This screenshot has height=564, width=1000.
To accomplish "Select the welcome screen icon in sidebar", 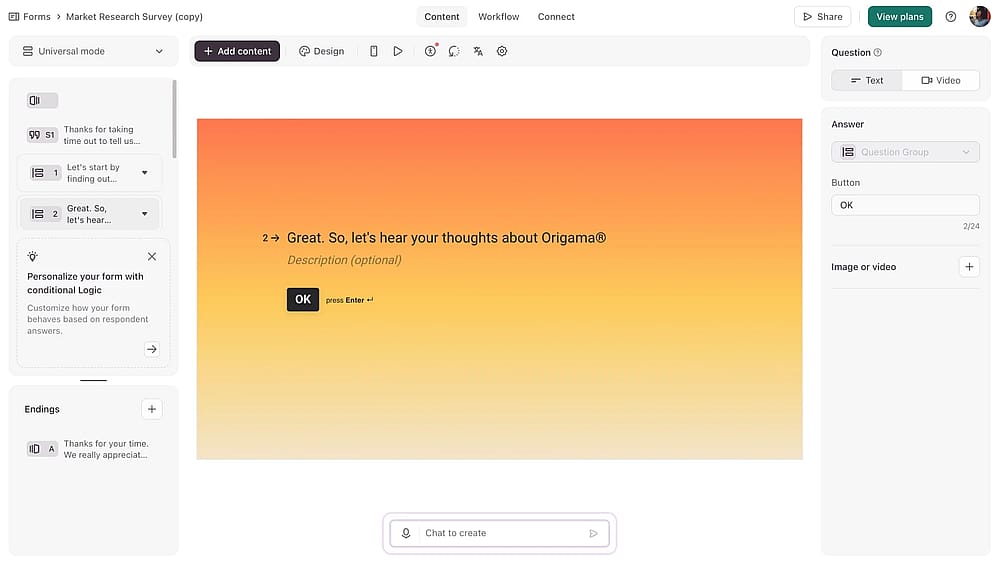I will [42, 100].
